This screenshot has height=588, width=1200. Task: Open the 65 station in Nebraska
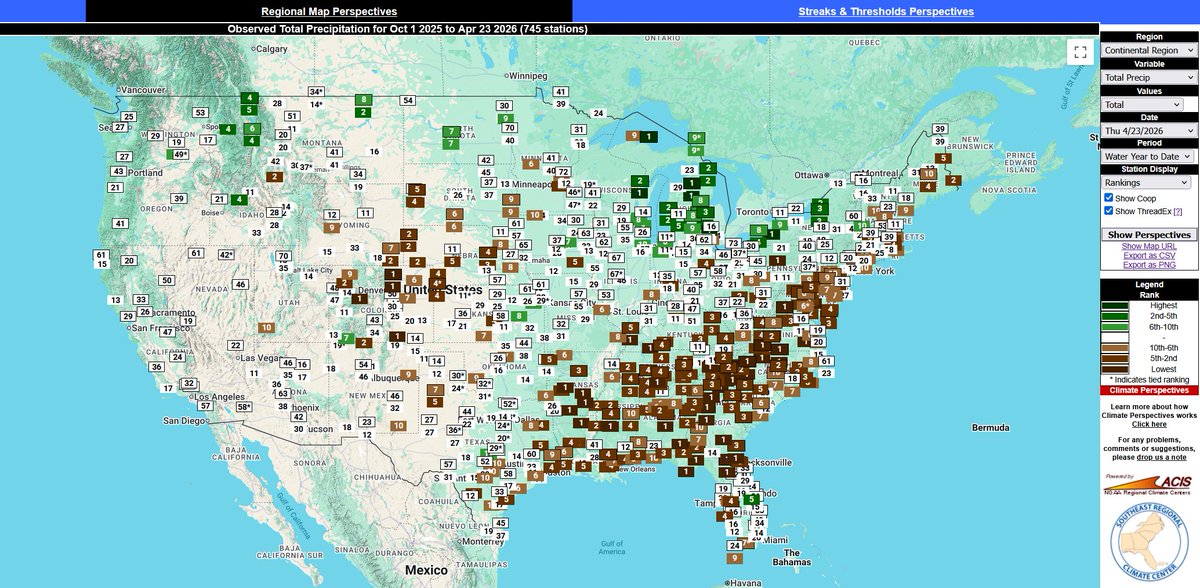point(524,245)
